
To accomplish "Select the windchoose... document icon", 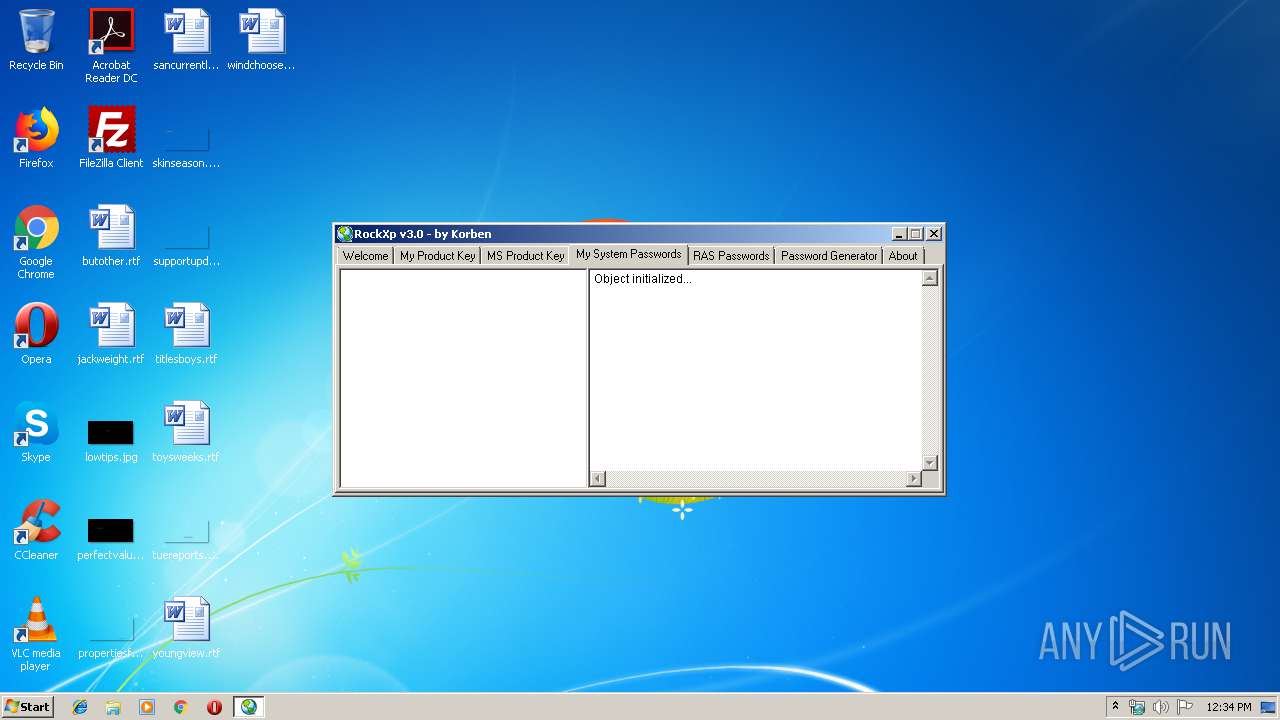I will [x=261, y=40].
